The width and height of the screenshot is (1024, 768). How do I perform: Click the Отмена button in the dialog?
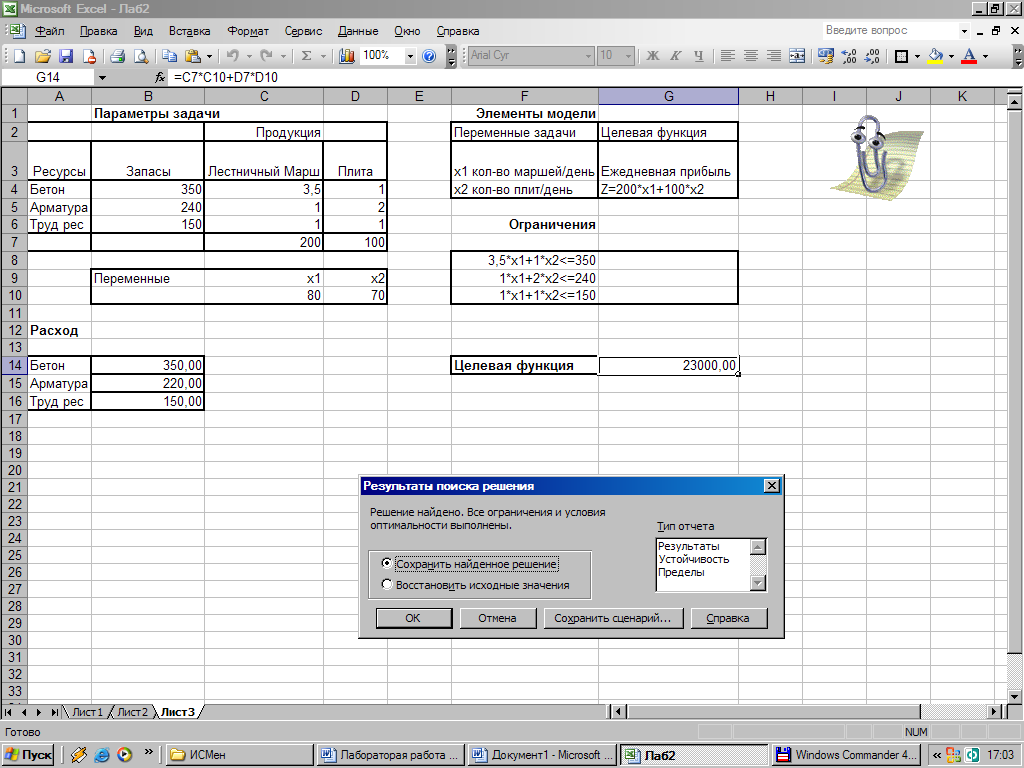coord(498,618)
